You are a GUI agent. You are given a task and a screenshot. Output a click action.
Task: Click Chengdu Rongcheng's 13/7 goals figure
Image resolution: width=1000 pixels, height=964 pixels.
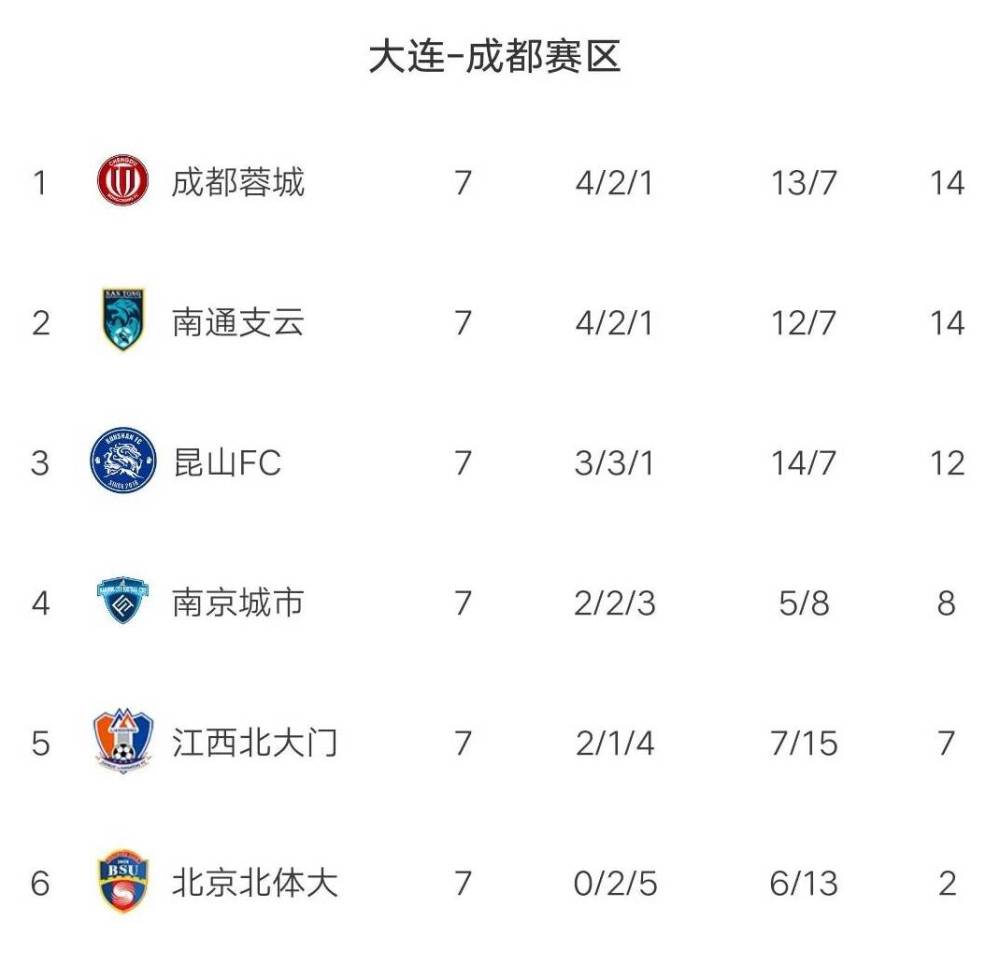[x=804, y=183]
